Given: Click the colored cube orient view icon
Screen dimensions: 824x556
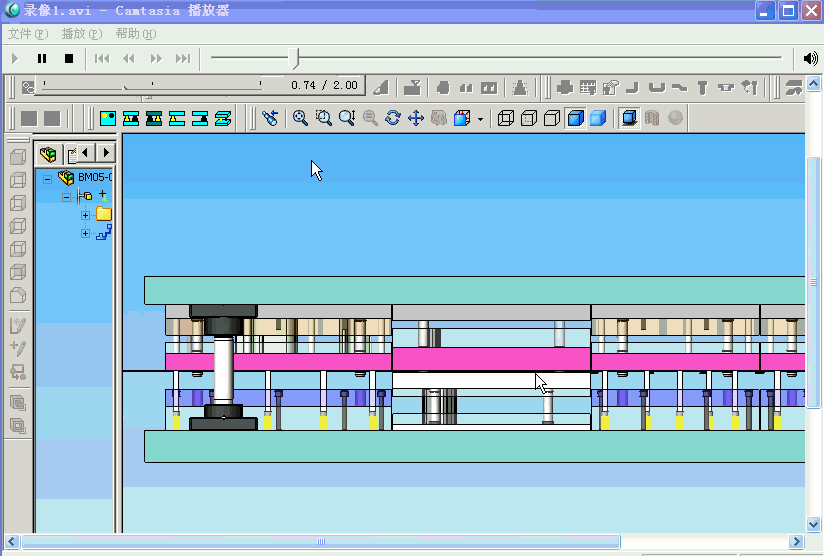Looking at the screenshot, I should coord(462,118).
